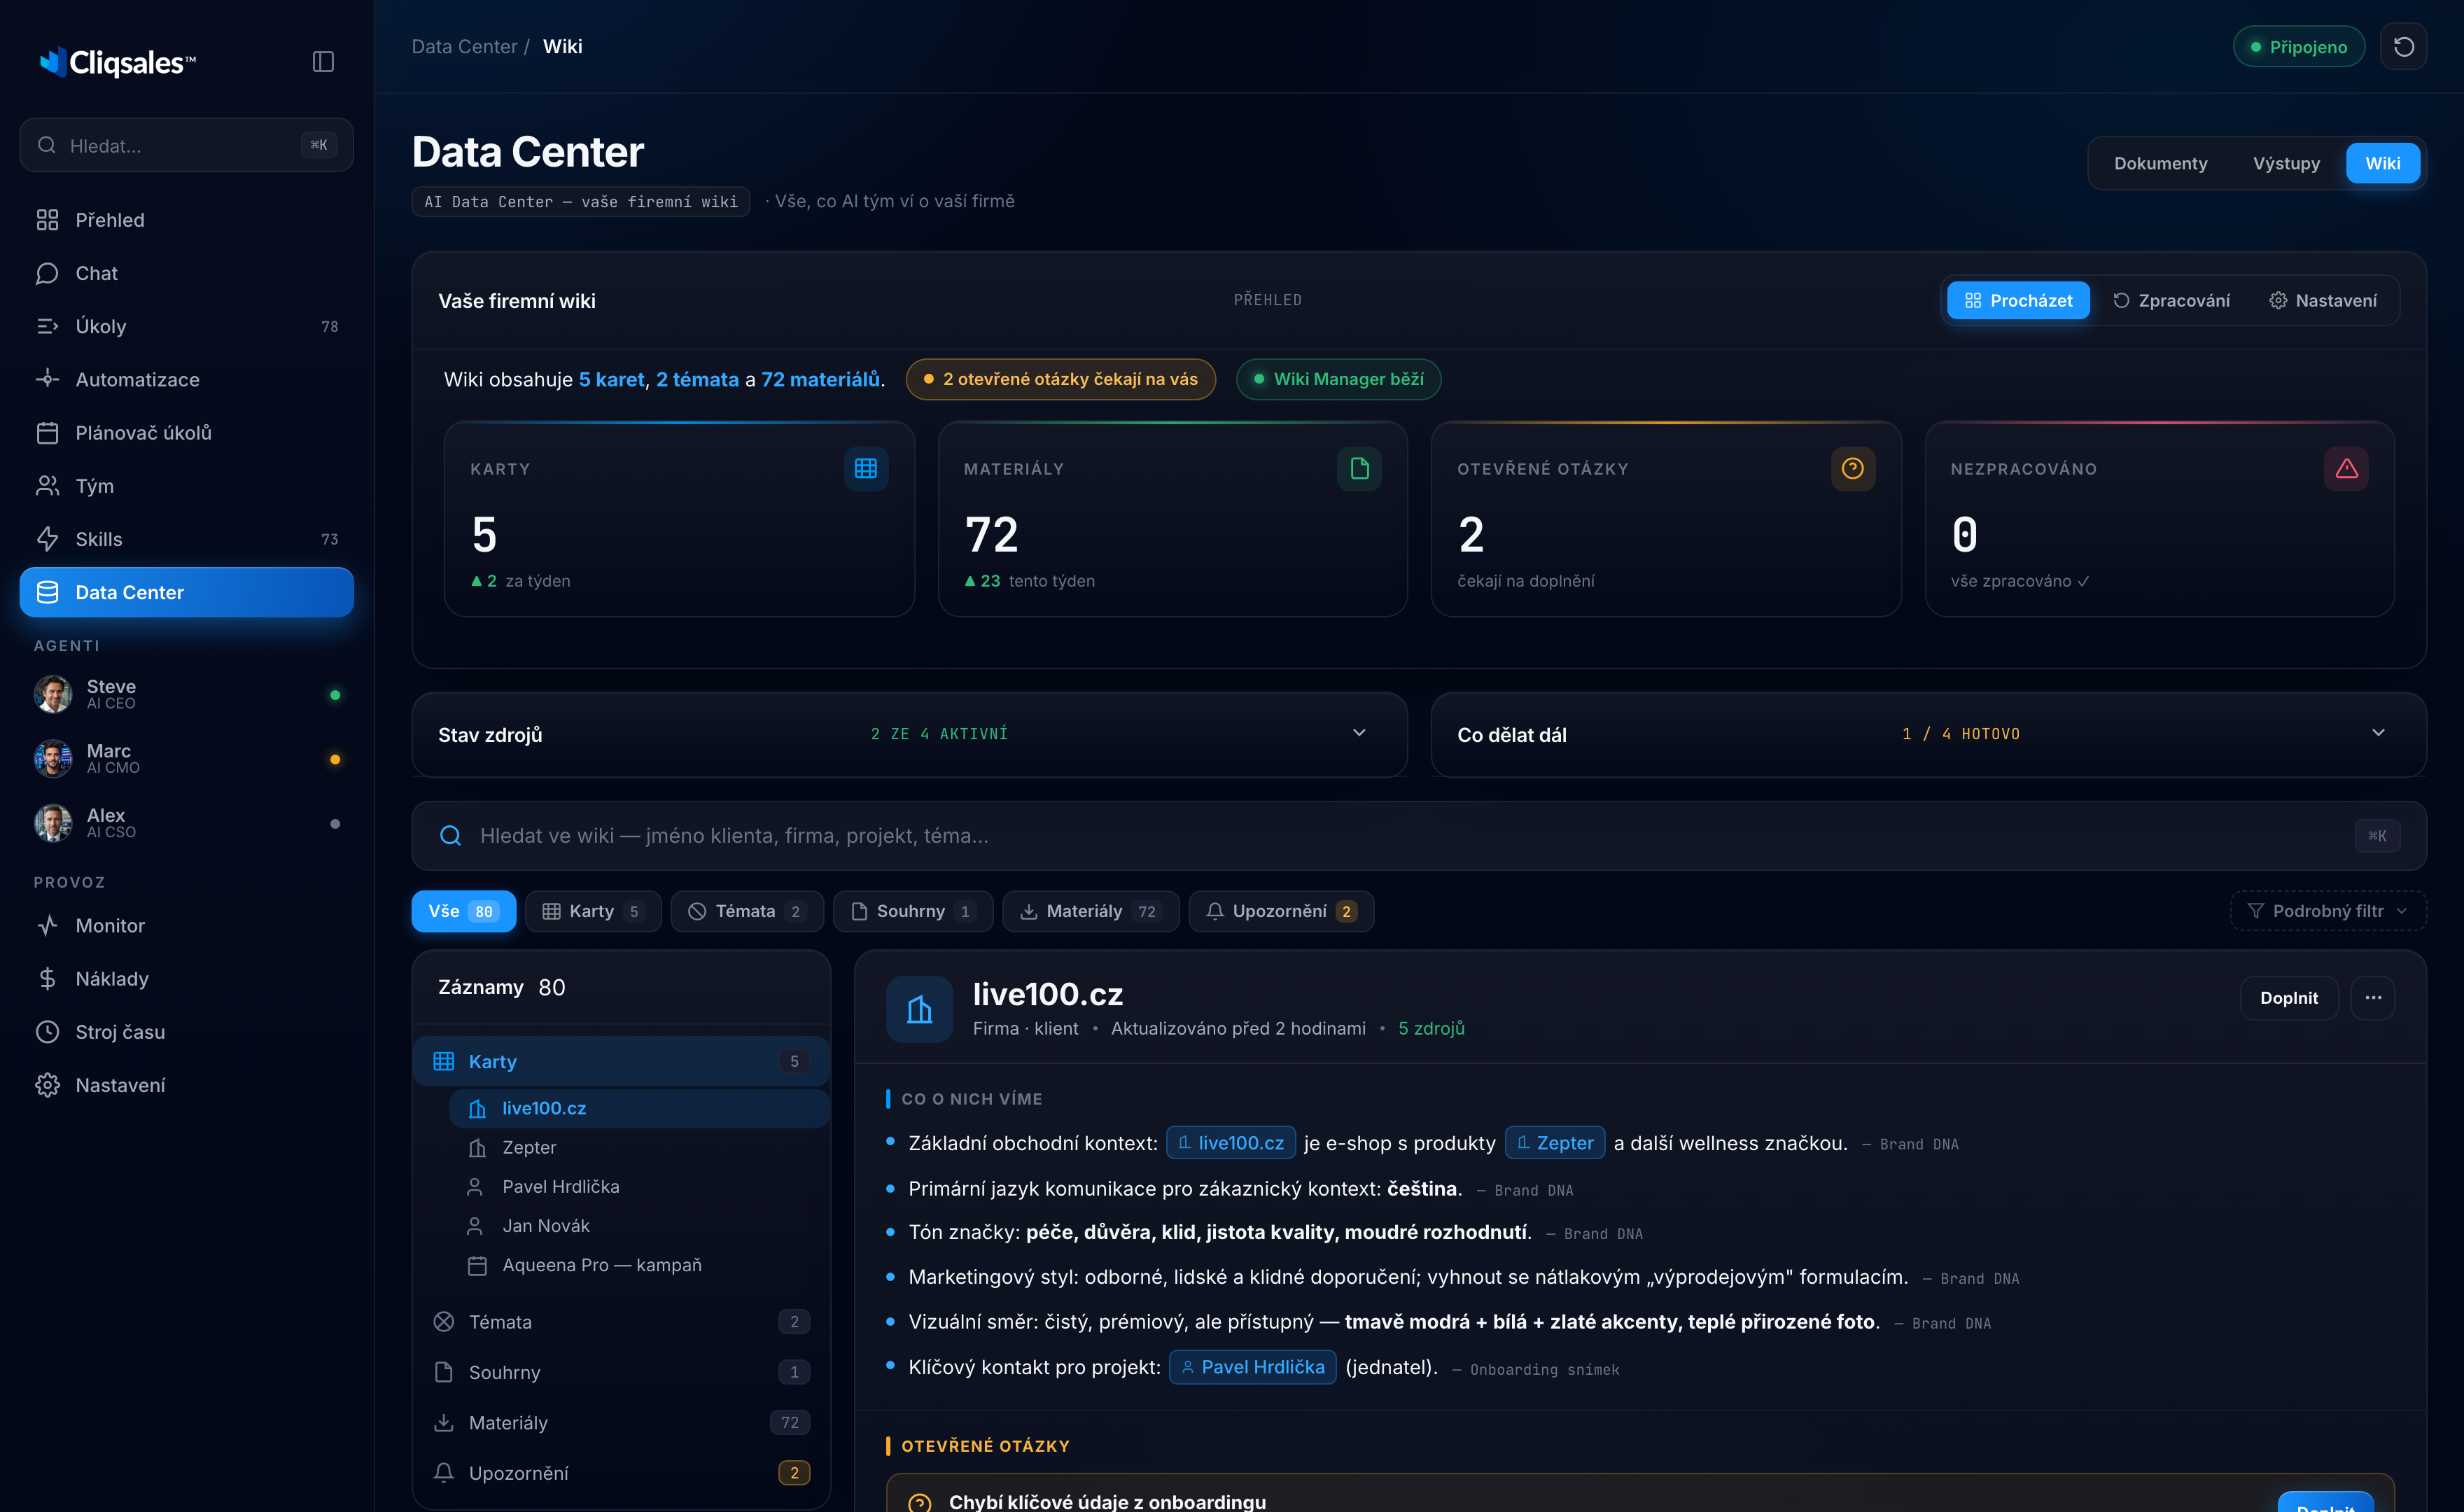Expand the Souhrny group in Záznamy
Screen dimensions: 2464x1512
[621, 1372]
